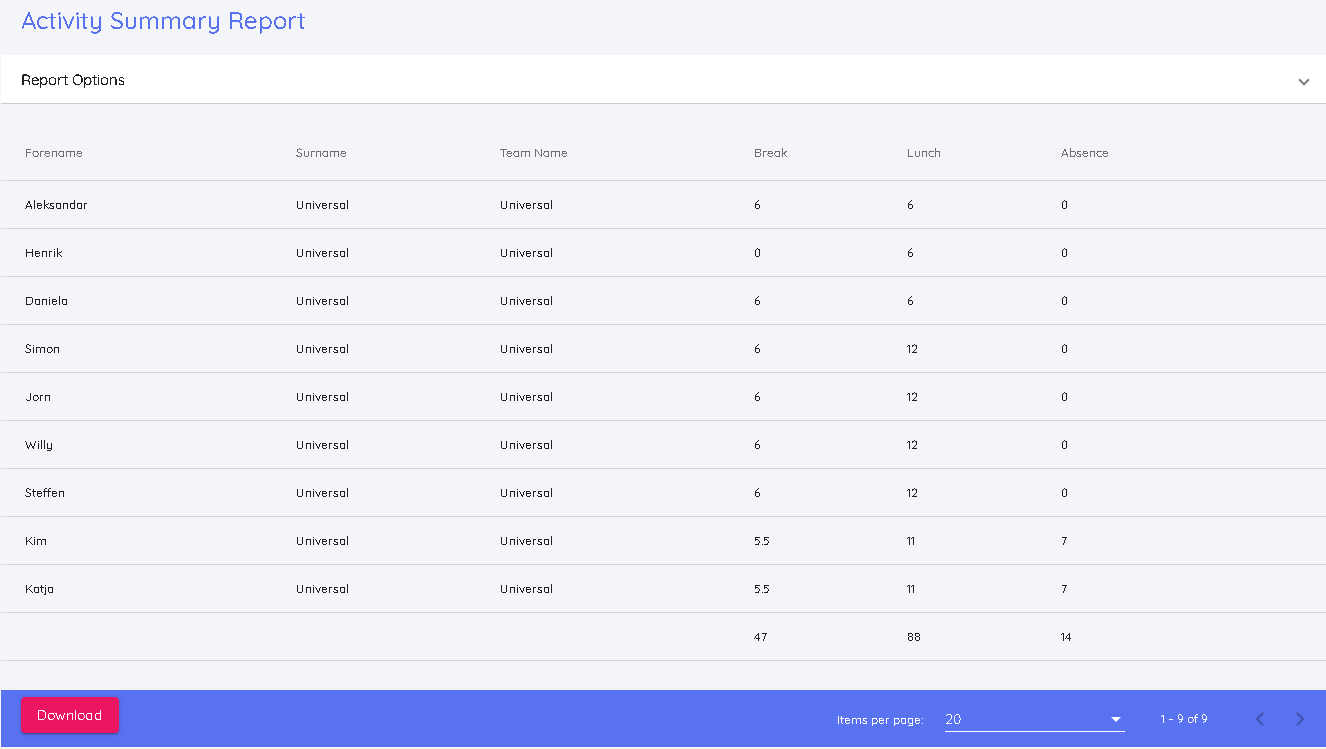
Task: Click the Team Name column header
Action: point(533,153)
